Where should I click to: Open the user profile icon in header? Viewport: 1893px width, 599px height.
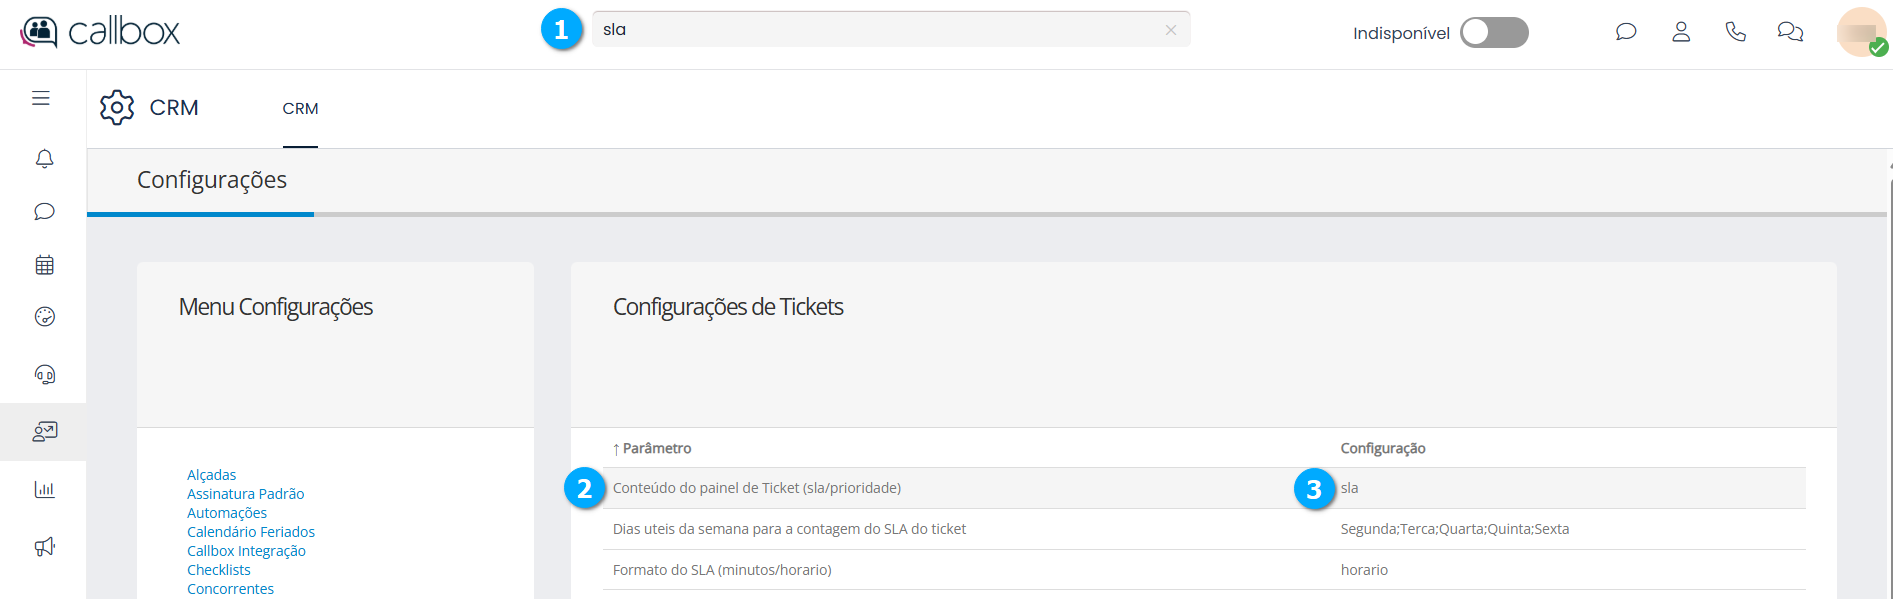pyautogui.click(x=1681, y=32)
